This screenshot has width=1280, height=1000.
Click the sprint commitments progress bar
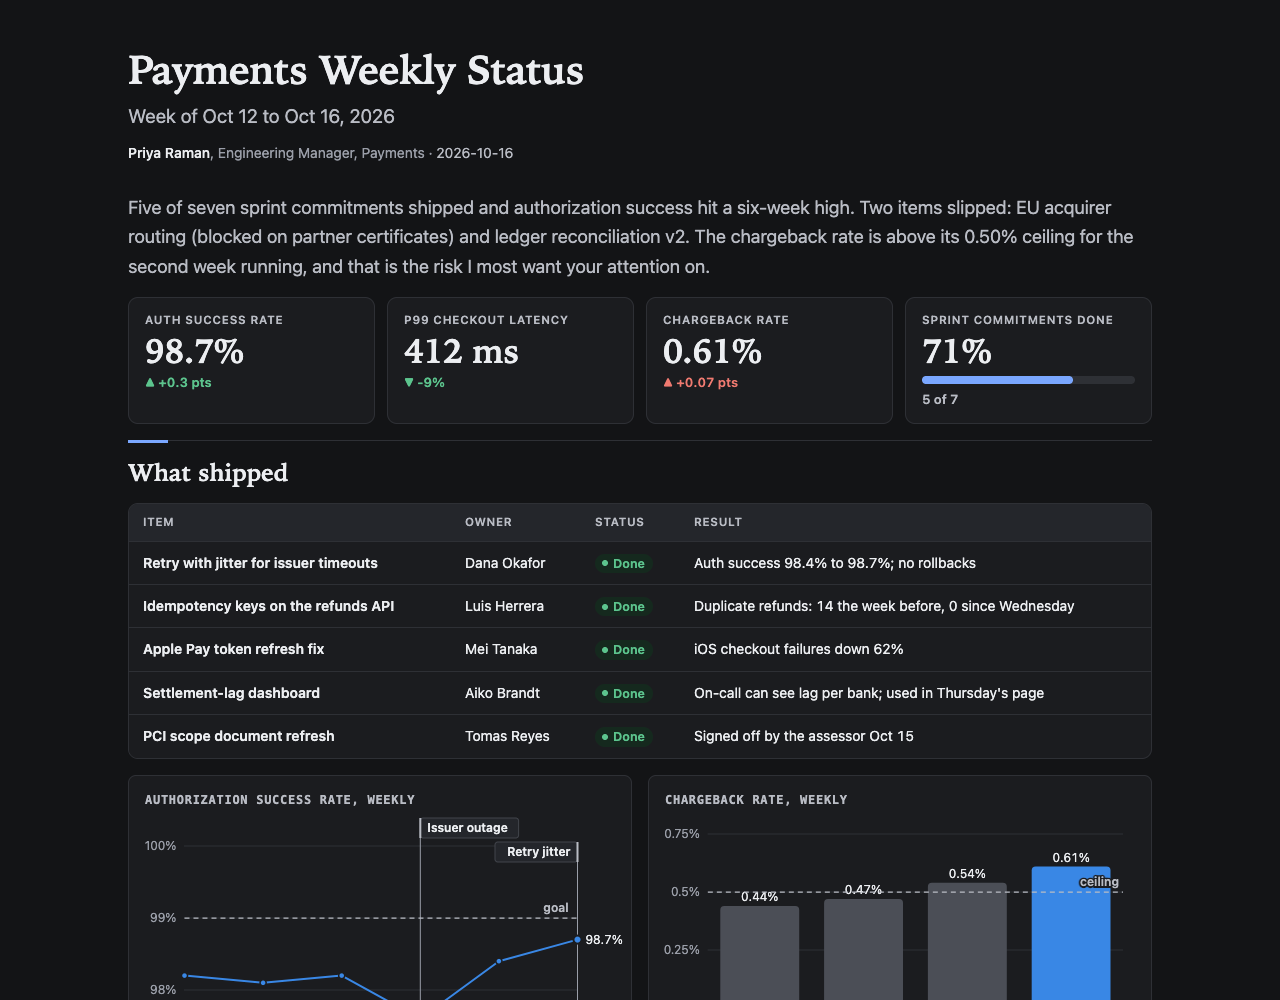coord(1028,380)
